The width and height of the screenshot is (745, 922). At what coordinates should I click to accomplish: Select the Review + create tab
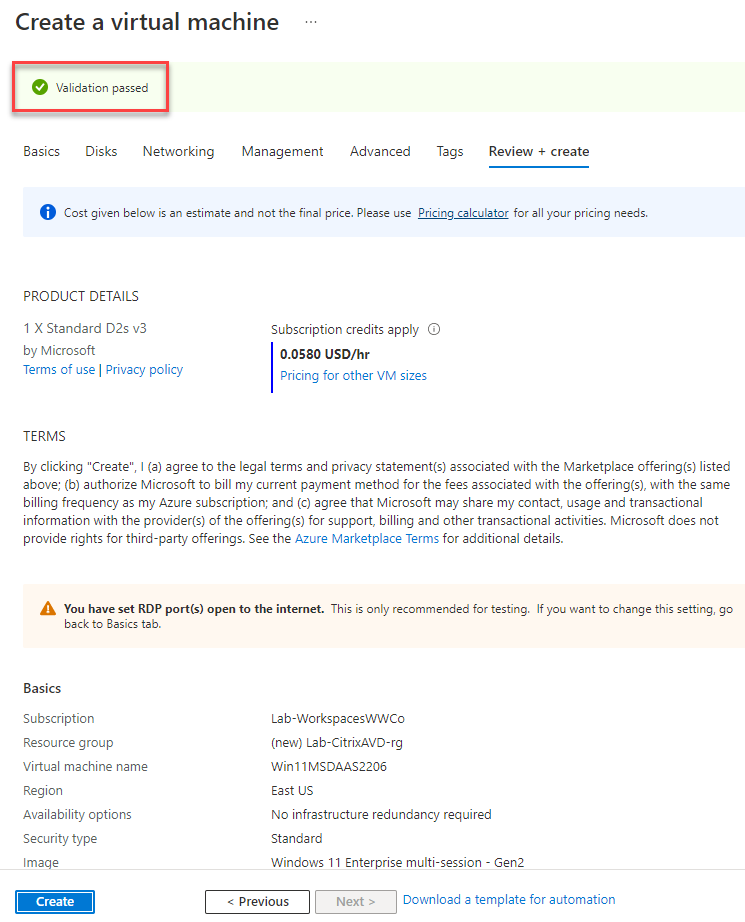pyautogui.click(x=539, y=151)
